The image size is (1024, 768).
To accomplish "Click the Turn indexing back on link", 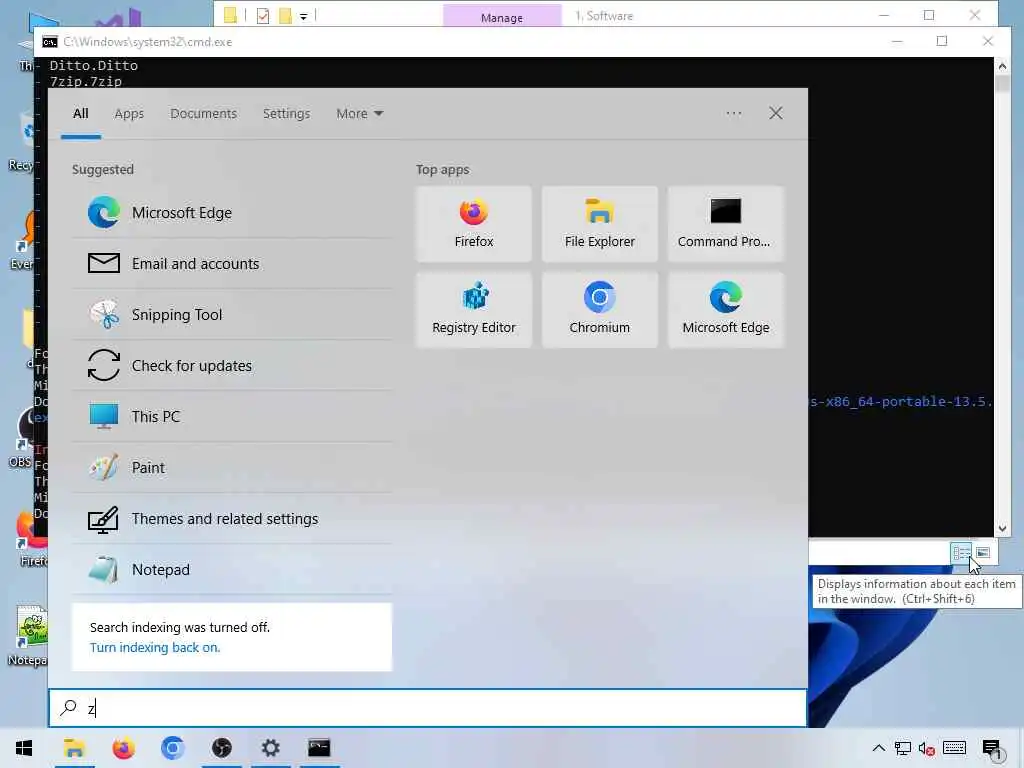I will click(x=155, y=648).
